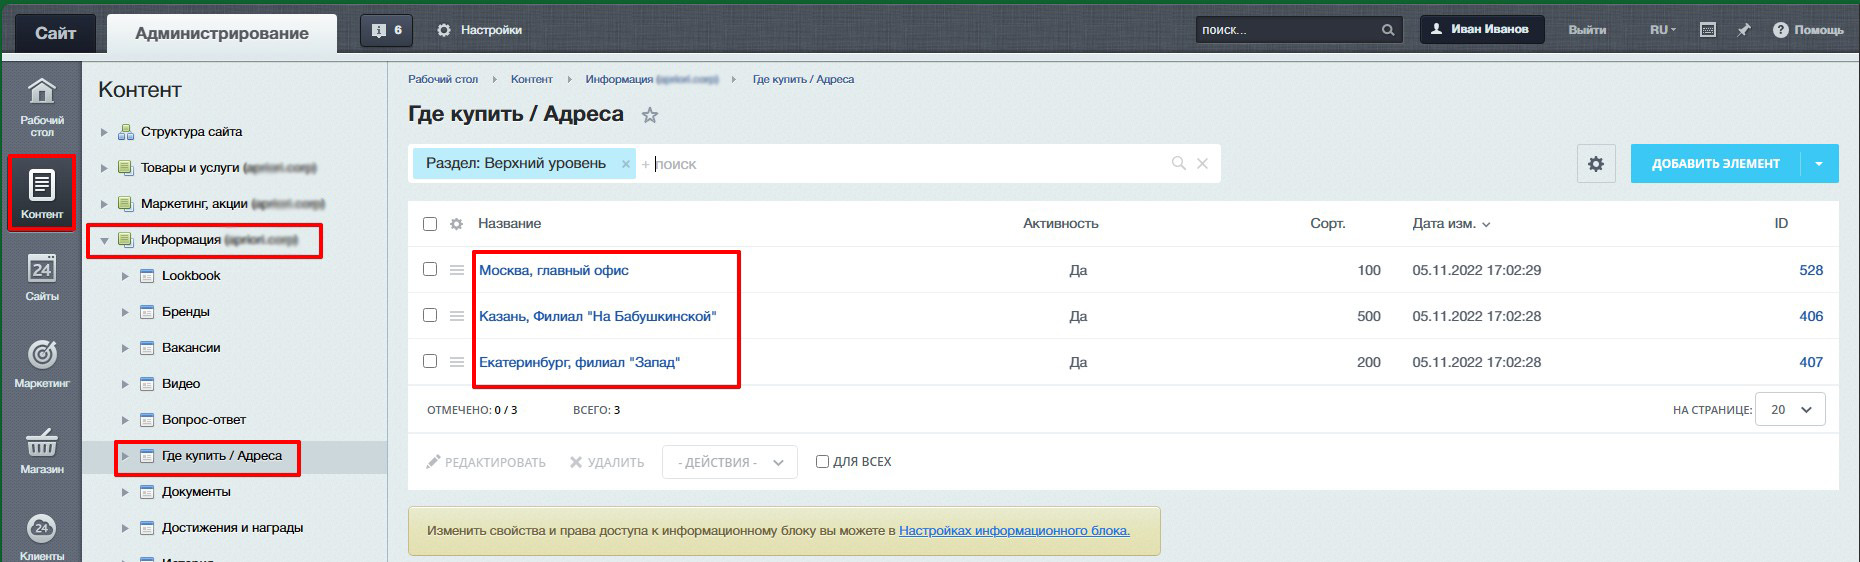Open the per-page count dropdown
Screen dimensions: 1860x562
click(x=1790, y=409)
